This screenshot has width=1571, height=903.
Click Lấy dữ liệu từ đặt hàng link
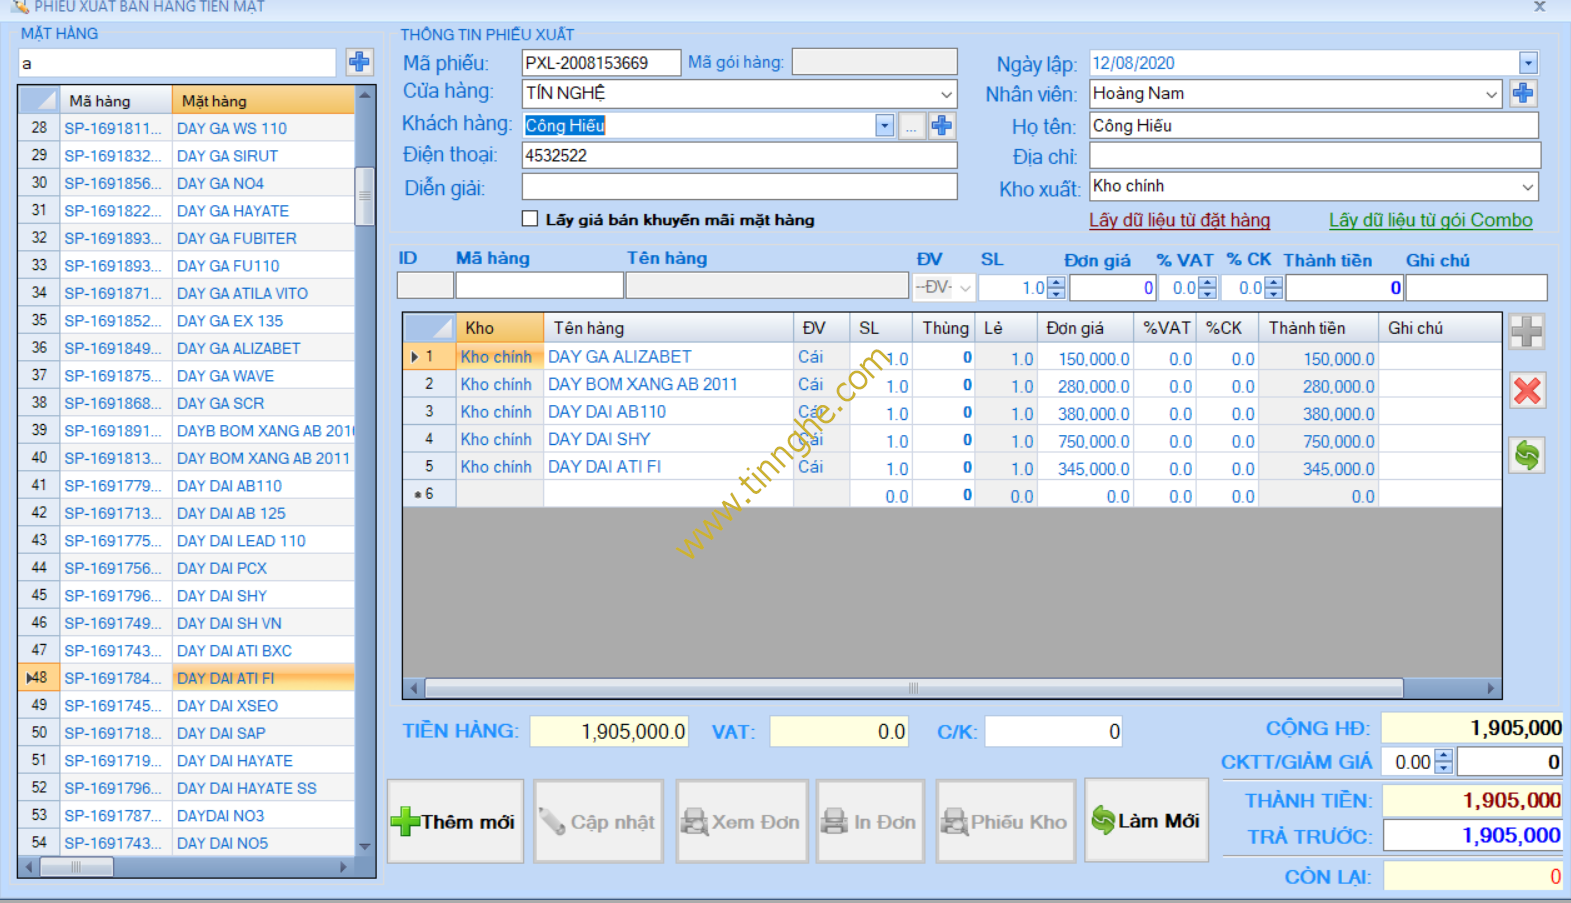(1179, 220)
